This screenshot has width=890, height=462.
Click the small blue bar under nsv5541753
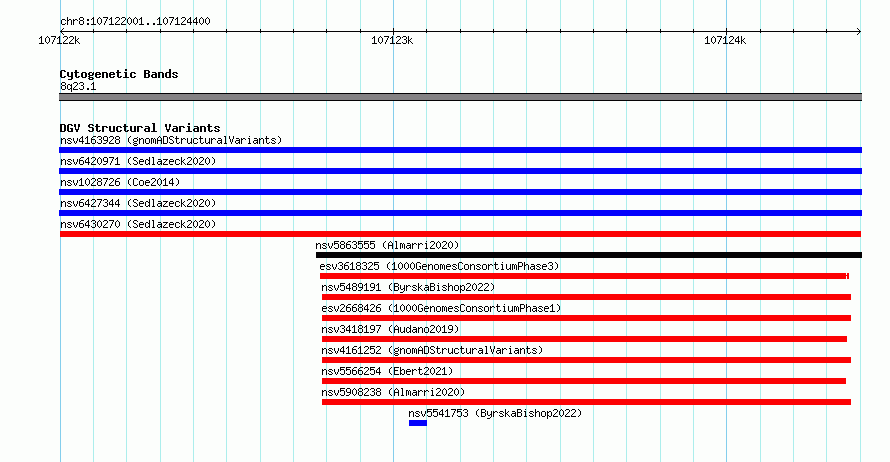[x=418, y=423]
